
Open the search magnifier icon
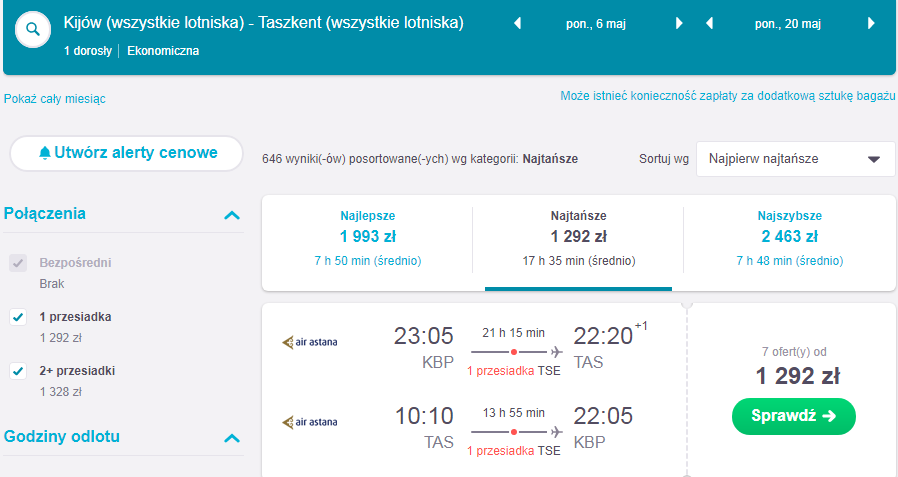pyautogui.click(x=33, y=29)
